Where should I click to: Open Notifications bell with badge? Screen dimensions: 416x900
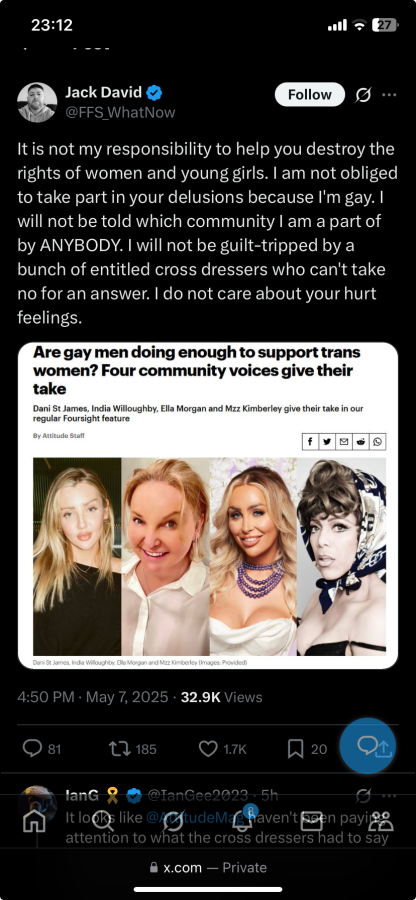click(x=244, y=820)
